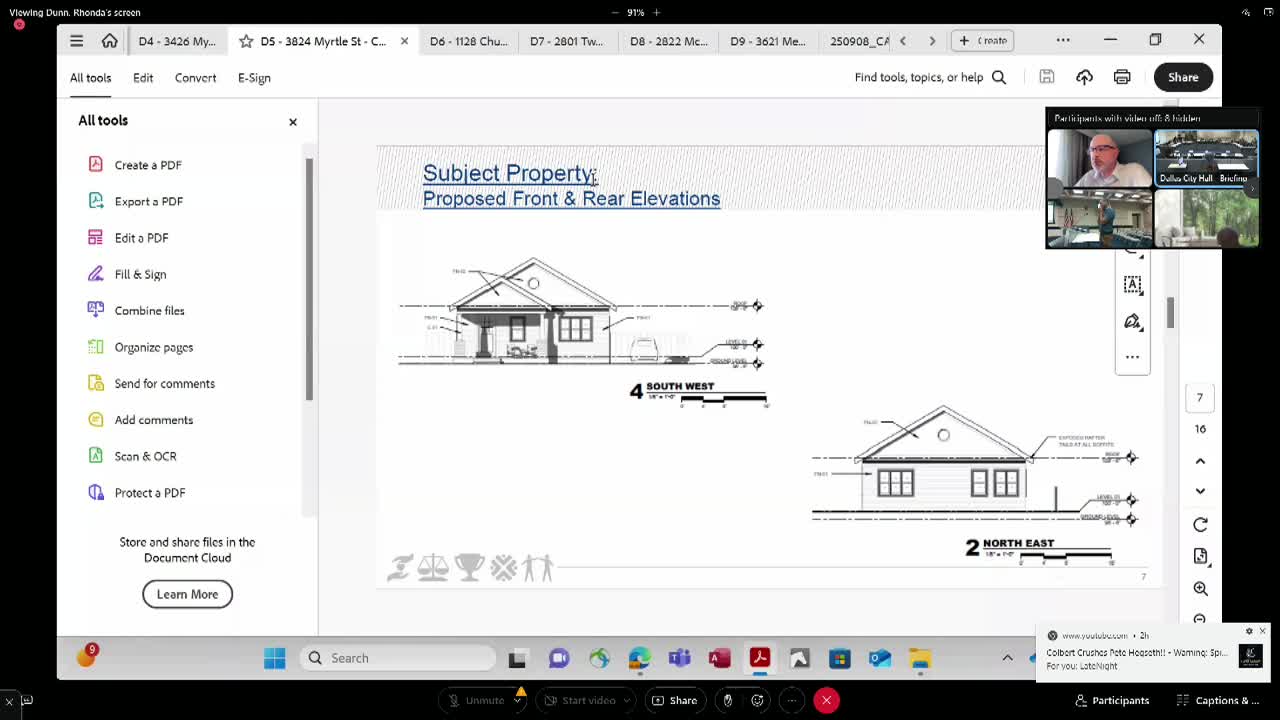Screen dimensions: 1280x720
Task: Expand more quick tools with the ellipsis
Action: (x=1132, y=357)
